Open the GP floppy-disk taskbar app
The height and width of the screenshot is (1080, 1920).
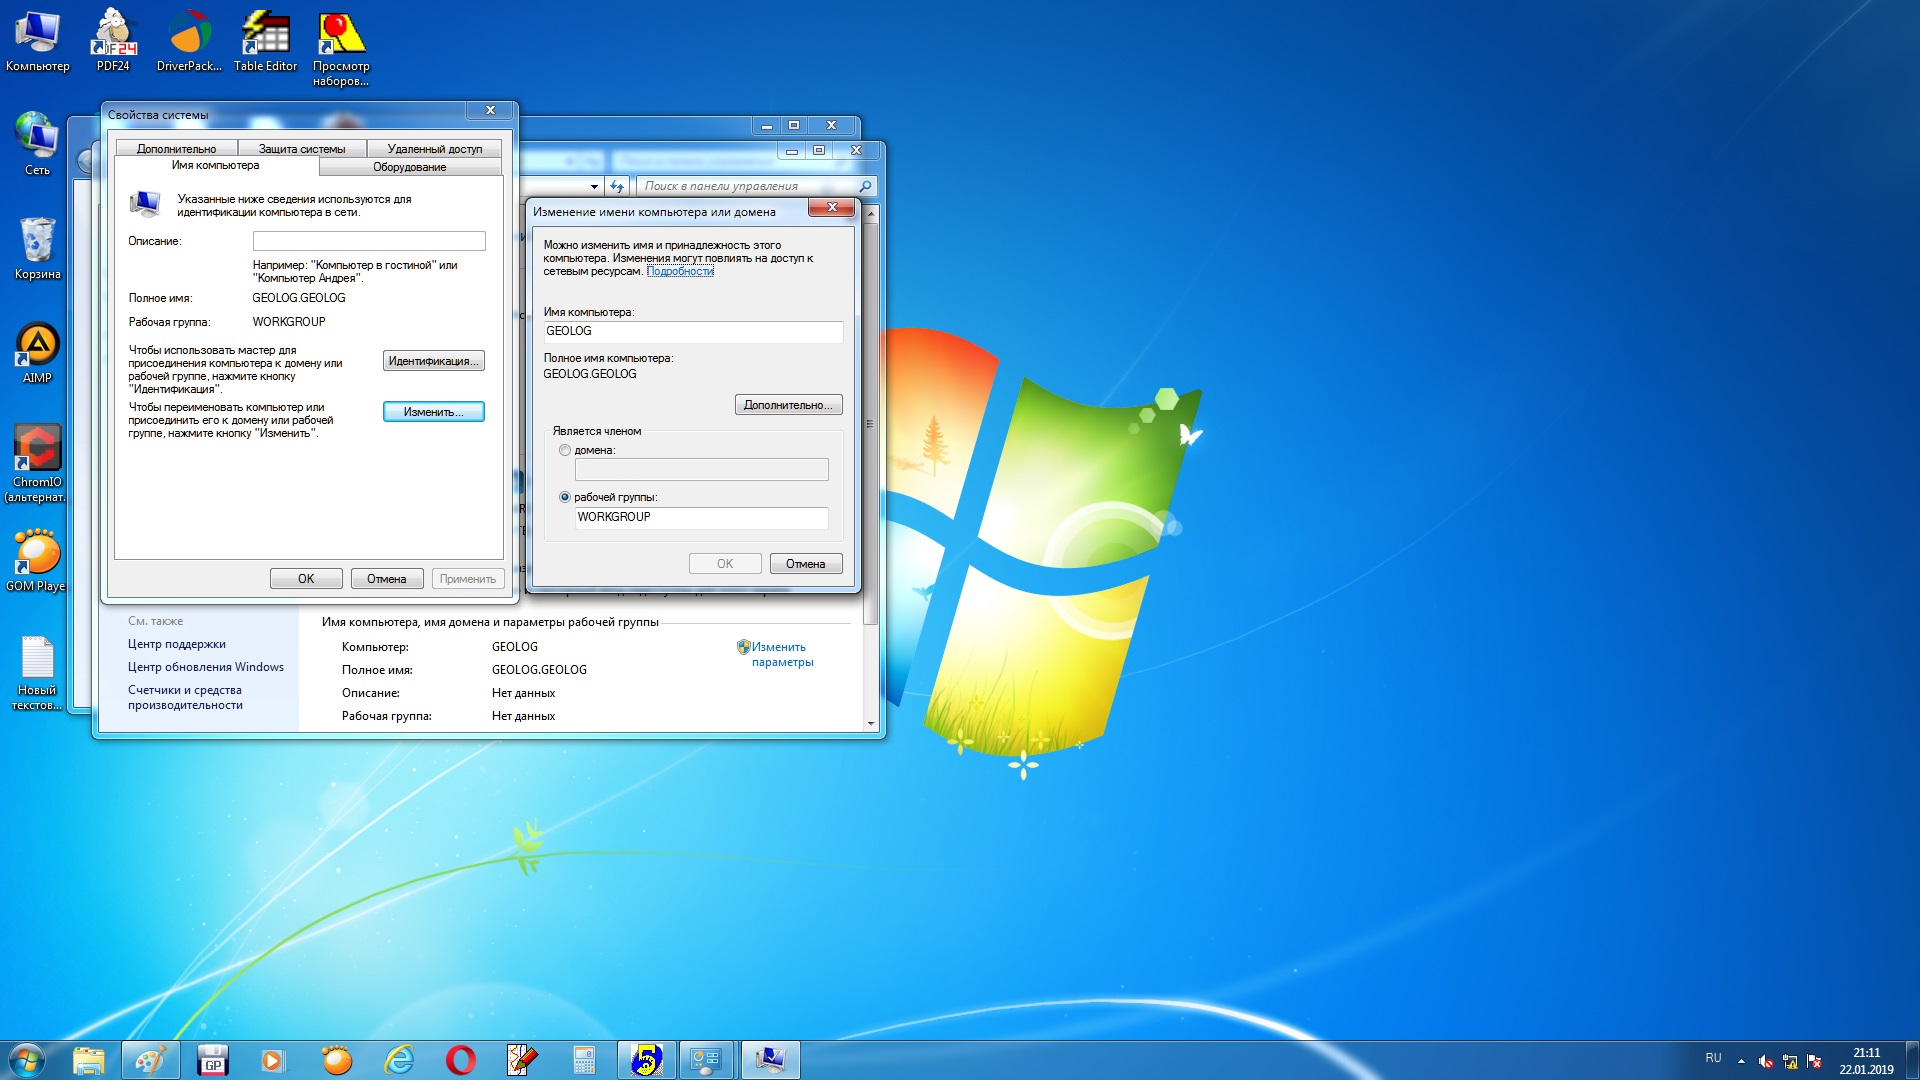click(x=213, y=1060)
